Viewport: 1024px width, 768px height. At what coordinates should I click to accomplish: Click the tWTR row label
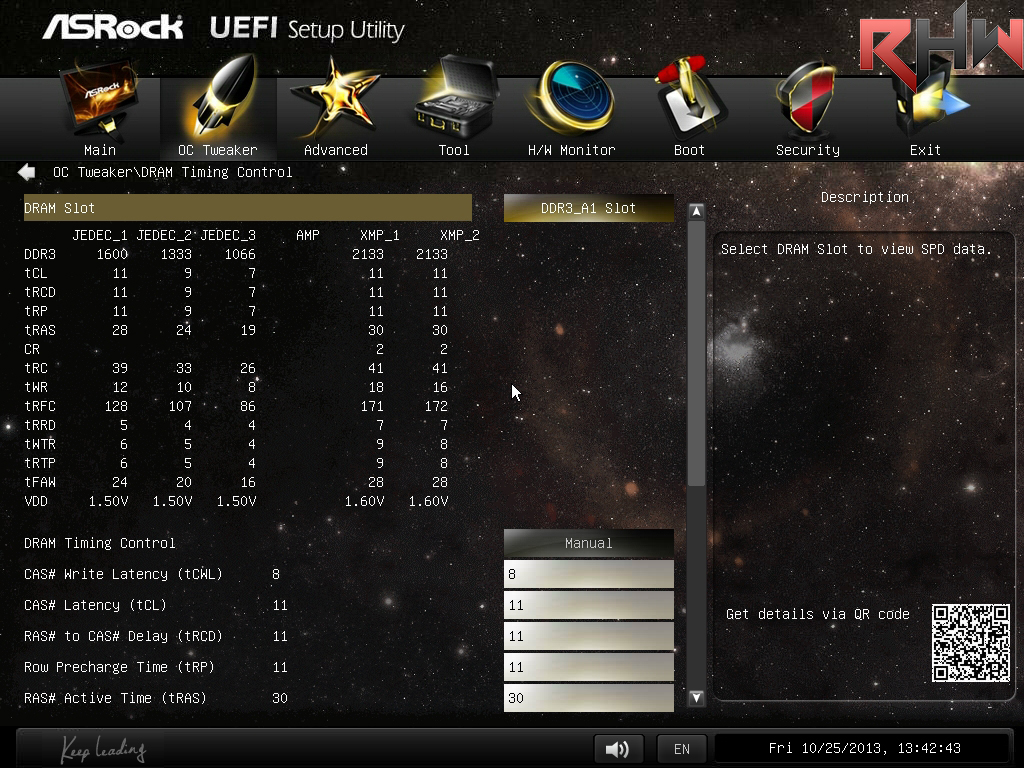[40, 444]
